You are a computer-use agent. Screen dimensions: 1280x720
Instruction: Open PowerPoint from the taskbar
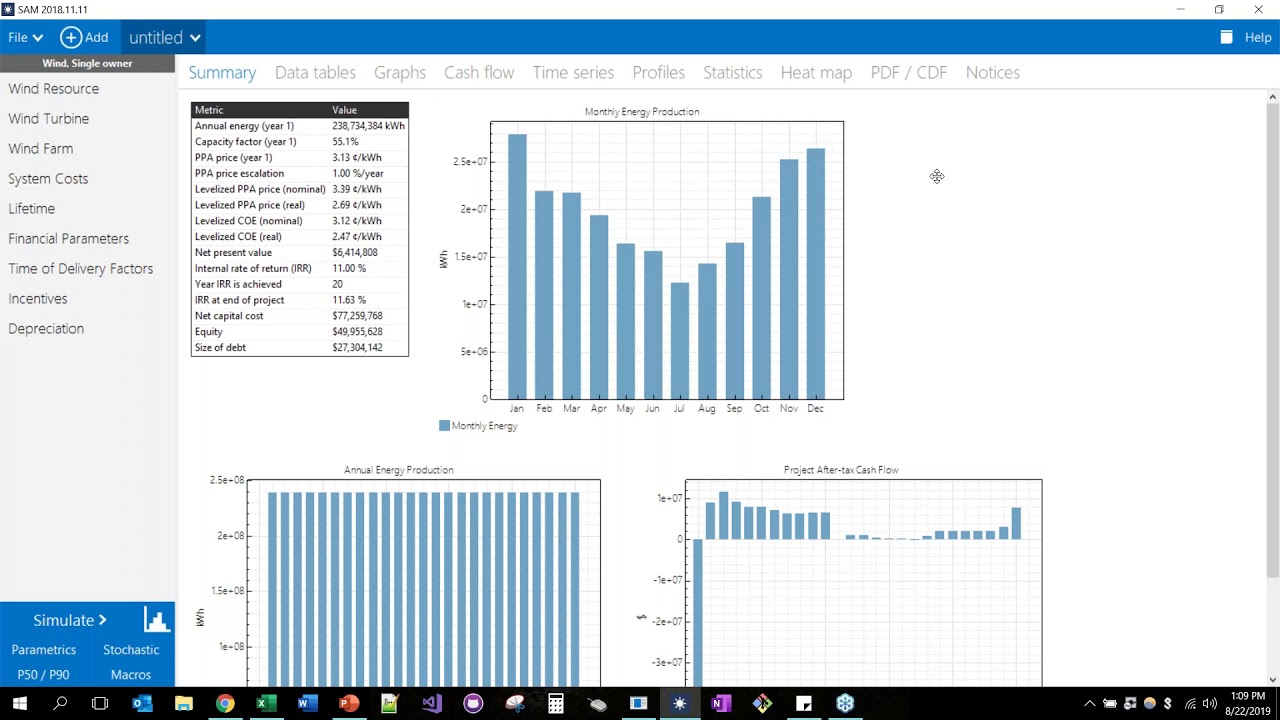coord(349,704)
